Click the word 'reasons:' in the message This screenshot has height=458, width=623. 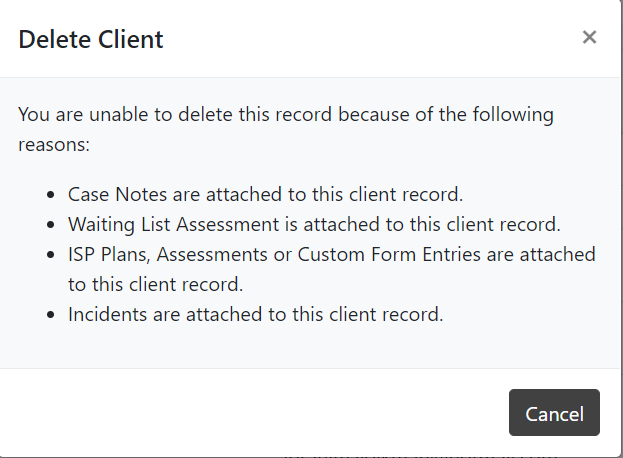point(54,144)
